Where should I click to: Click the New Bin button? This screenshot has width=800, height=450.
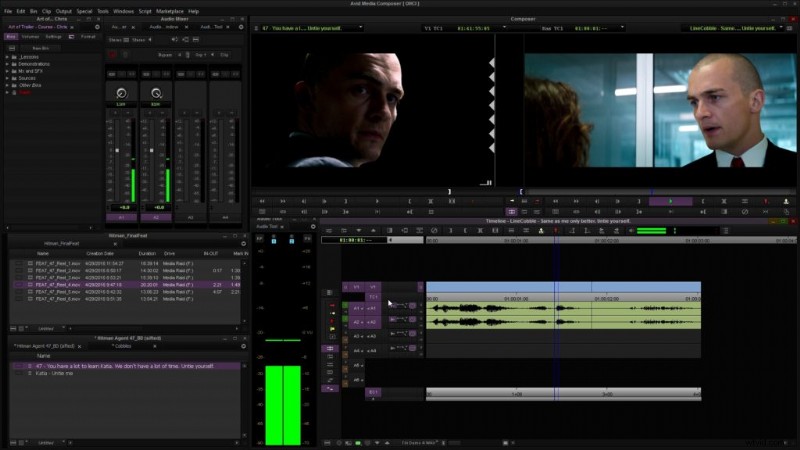click(41, 48)
